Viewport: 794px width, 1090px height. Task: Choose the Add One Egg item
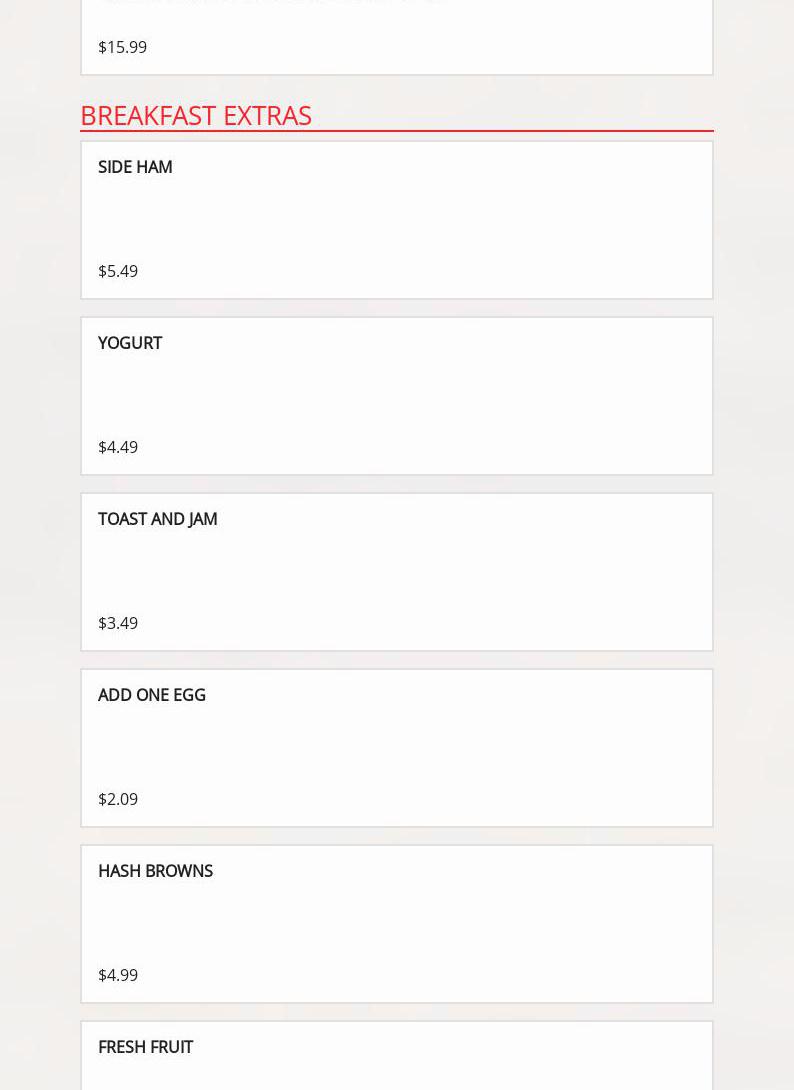coord(152,695)
